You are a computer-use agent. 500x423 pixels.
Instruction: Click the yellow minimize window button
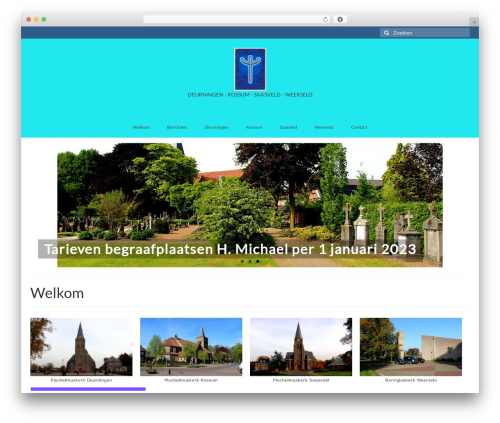(36, 19)
